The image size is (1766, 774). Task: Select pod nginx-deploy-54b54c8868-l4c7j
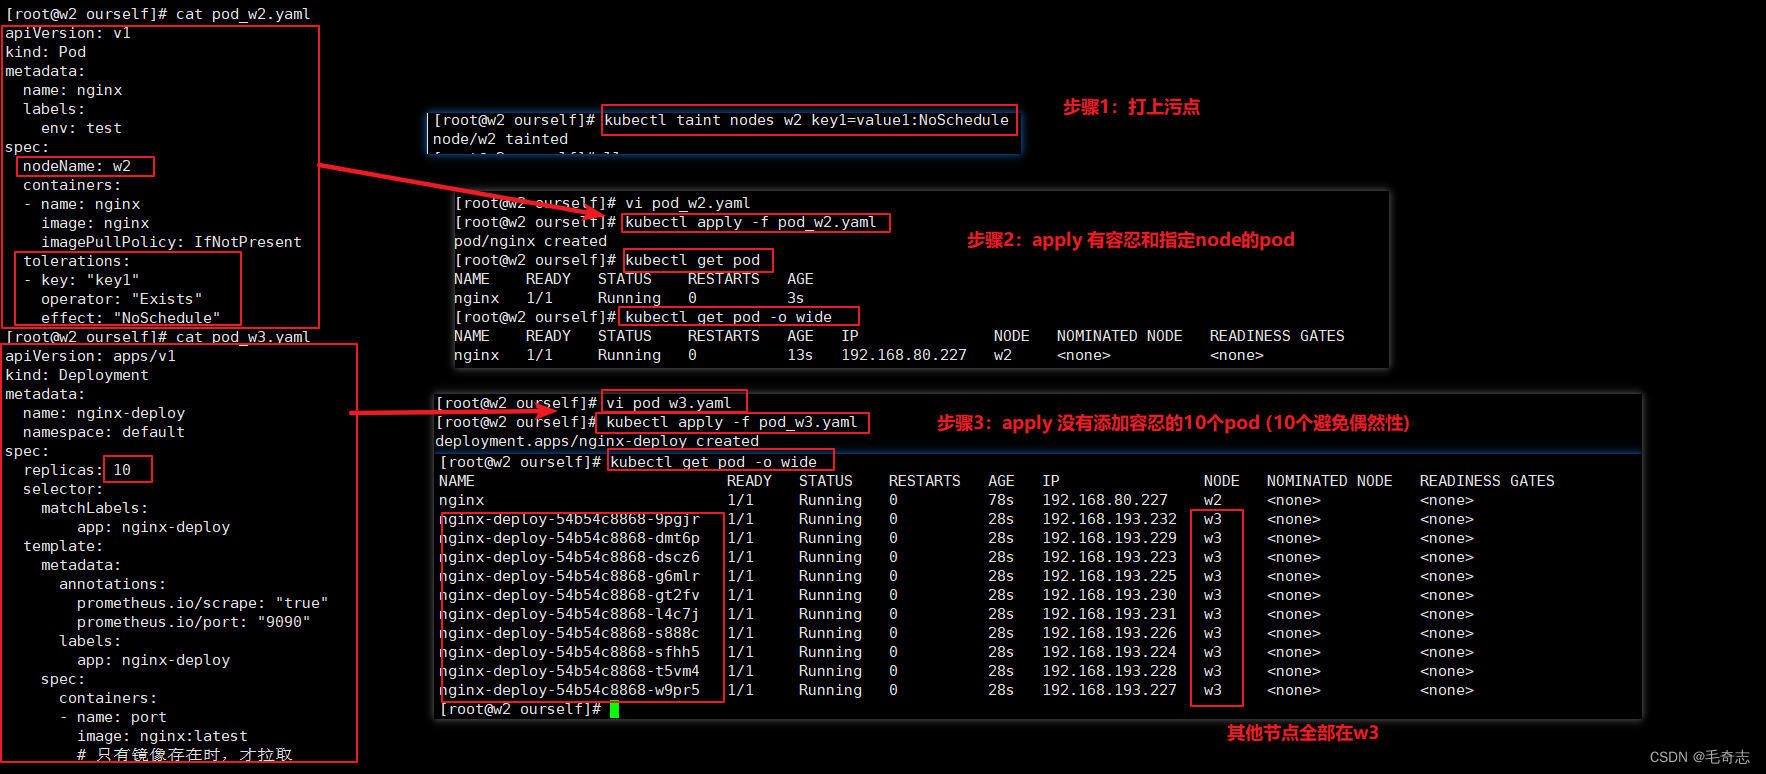569,614
